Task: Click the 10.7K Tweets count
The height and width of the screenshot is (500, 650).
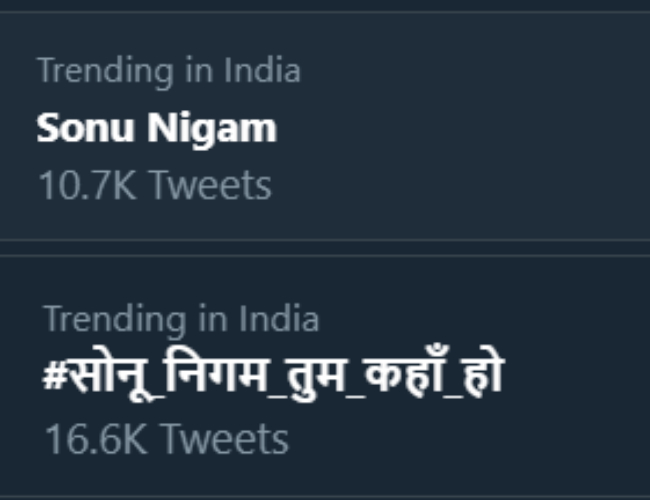Action: pyautogui.click(x=154, y=185)
